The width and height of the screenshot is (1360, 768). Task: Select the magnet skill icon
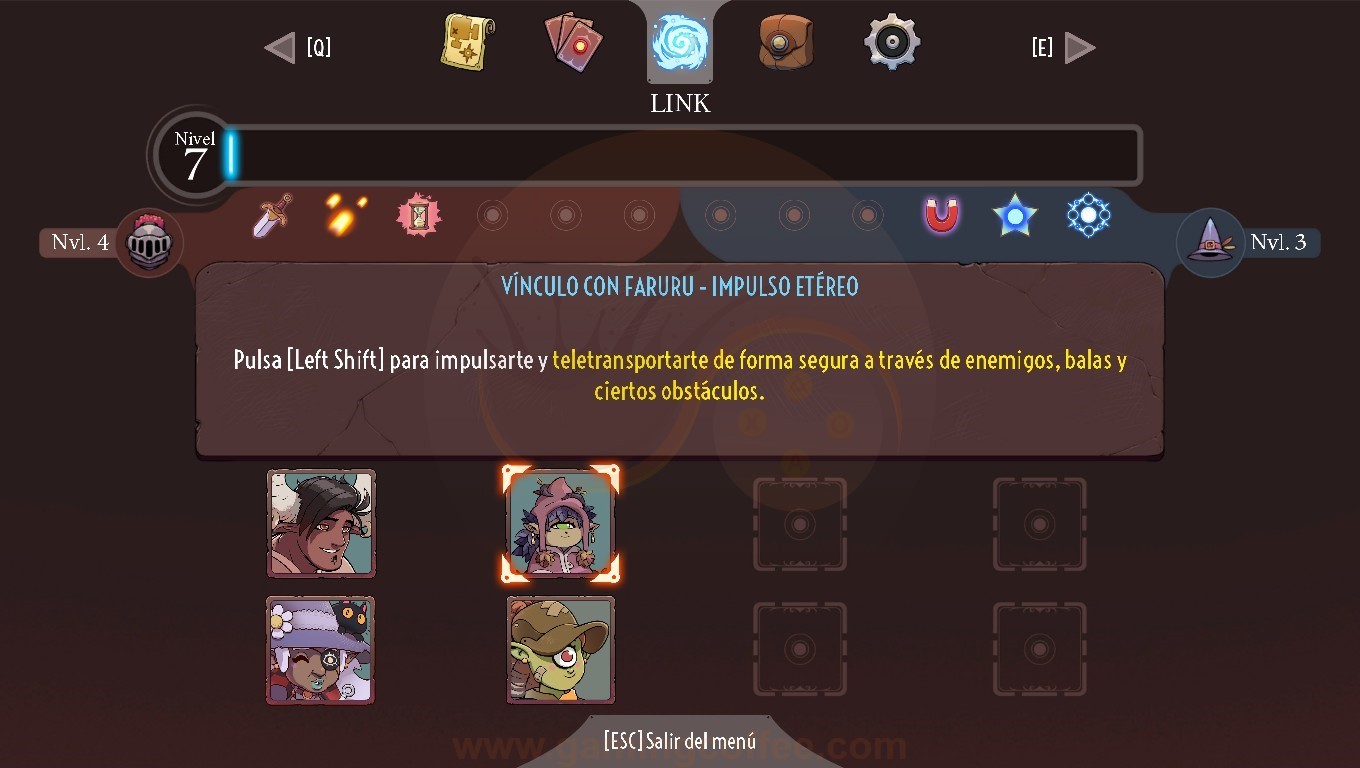tap(941, 215)
